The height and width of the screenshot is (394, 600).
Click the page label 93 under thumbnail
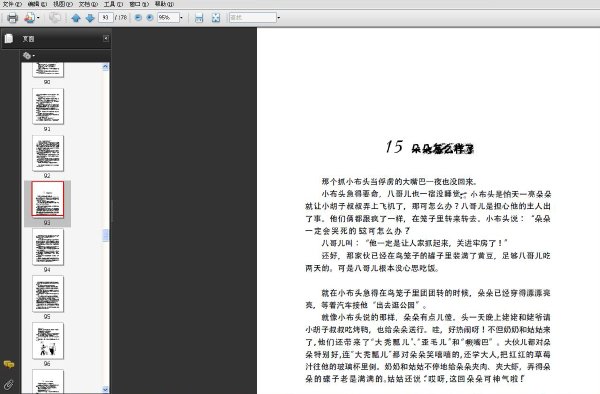47,223
